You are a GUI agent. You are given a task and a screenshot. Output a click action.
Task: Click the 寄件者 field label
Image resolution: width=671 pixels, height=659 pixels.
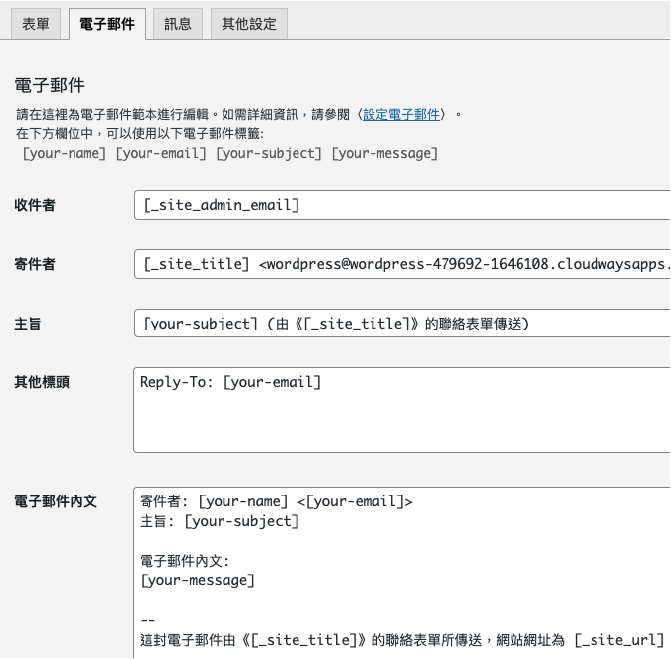[x=35, y=265]
